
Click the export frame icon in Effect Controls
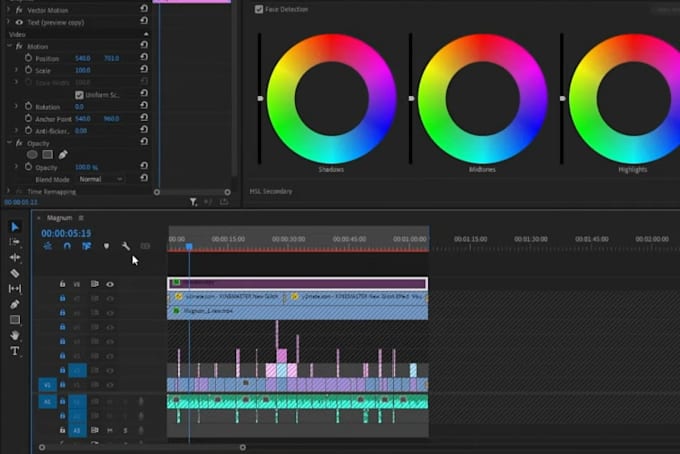[x=224, y=202]
